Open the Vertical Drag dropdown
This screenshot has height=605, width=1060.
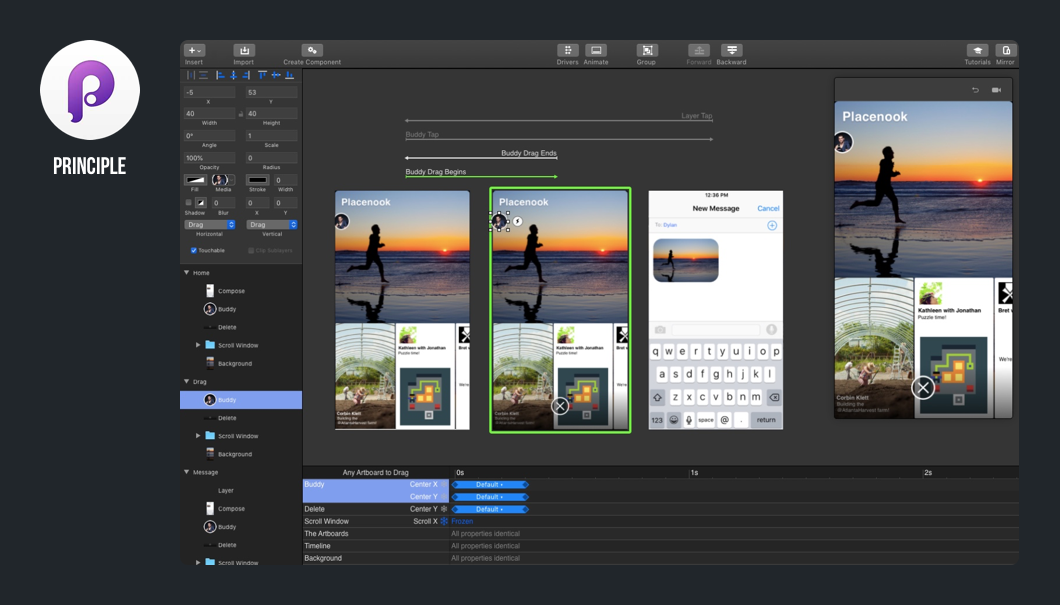click(x=271, y=225)
